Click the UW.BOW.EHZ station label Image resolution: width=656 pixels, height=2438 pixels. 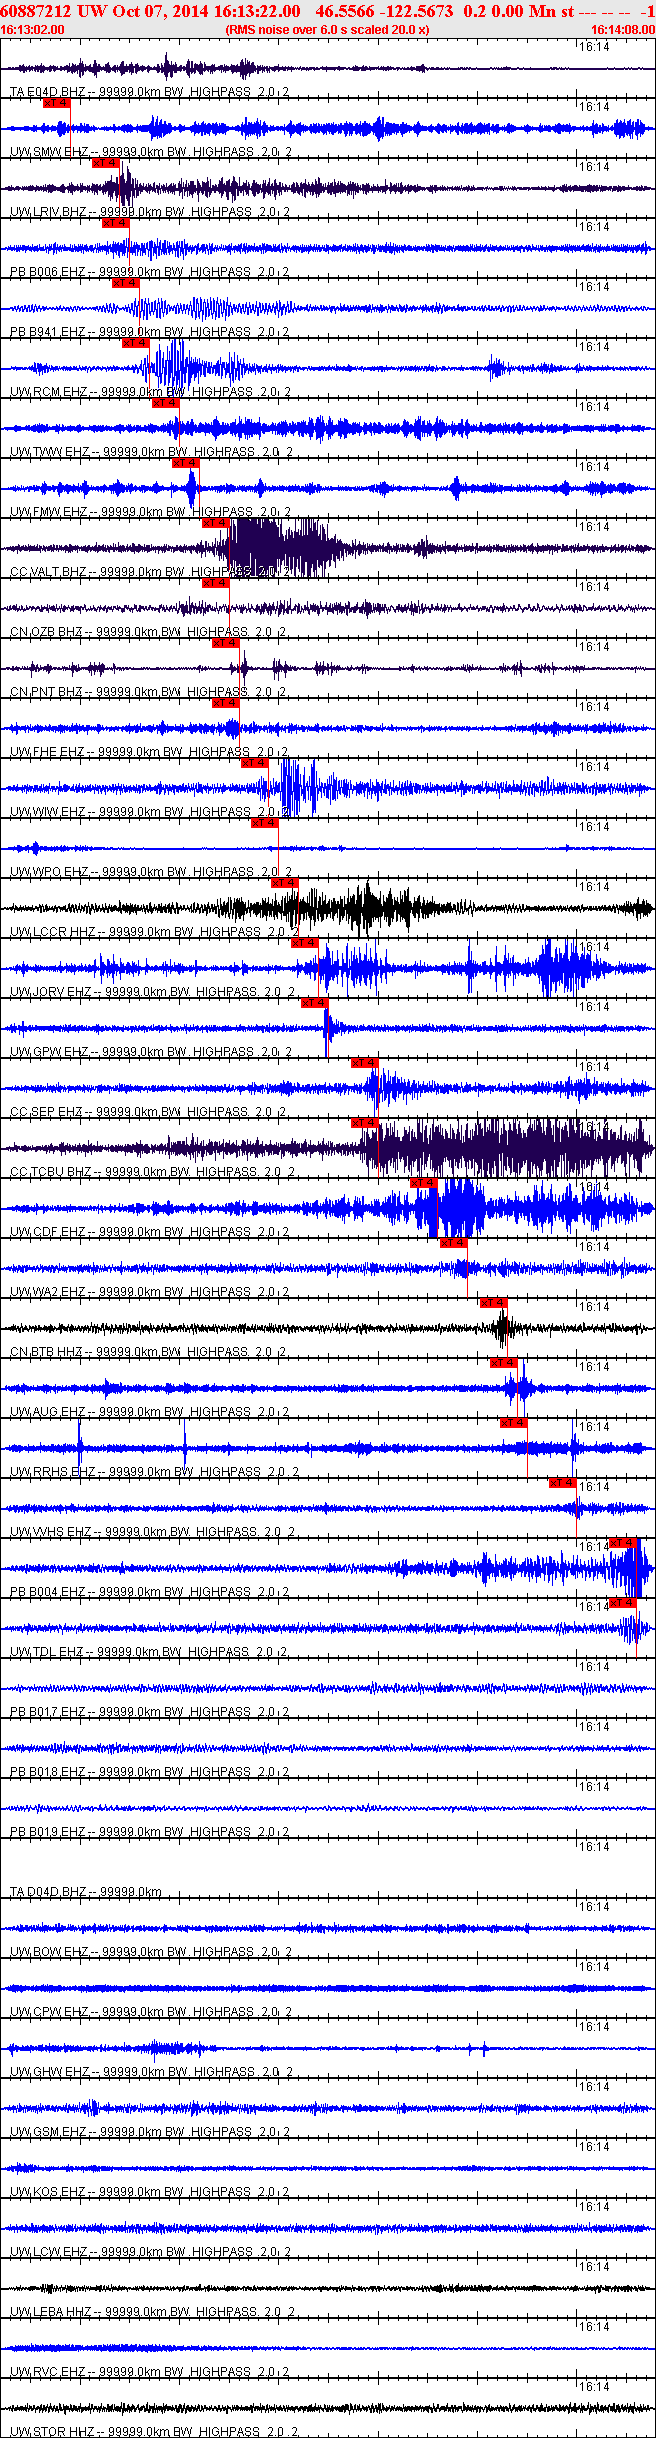tap(49, 1952)
